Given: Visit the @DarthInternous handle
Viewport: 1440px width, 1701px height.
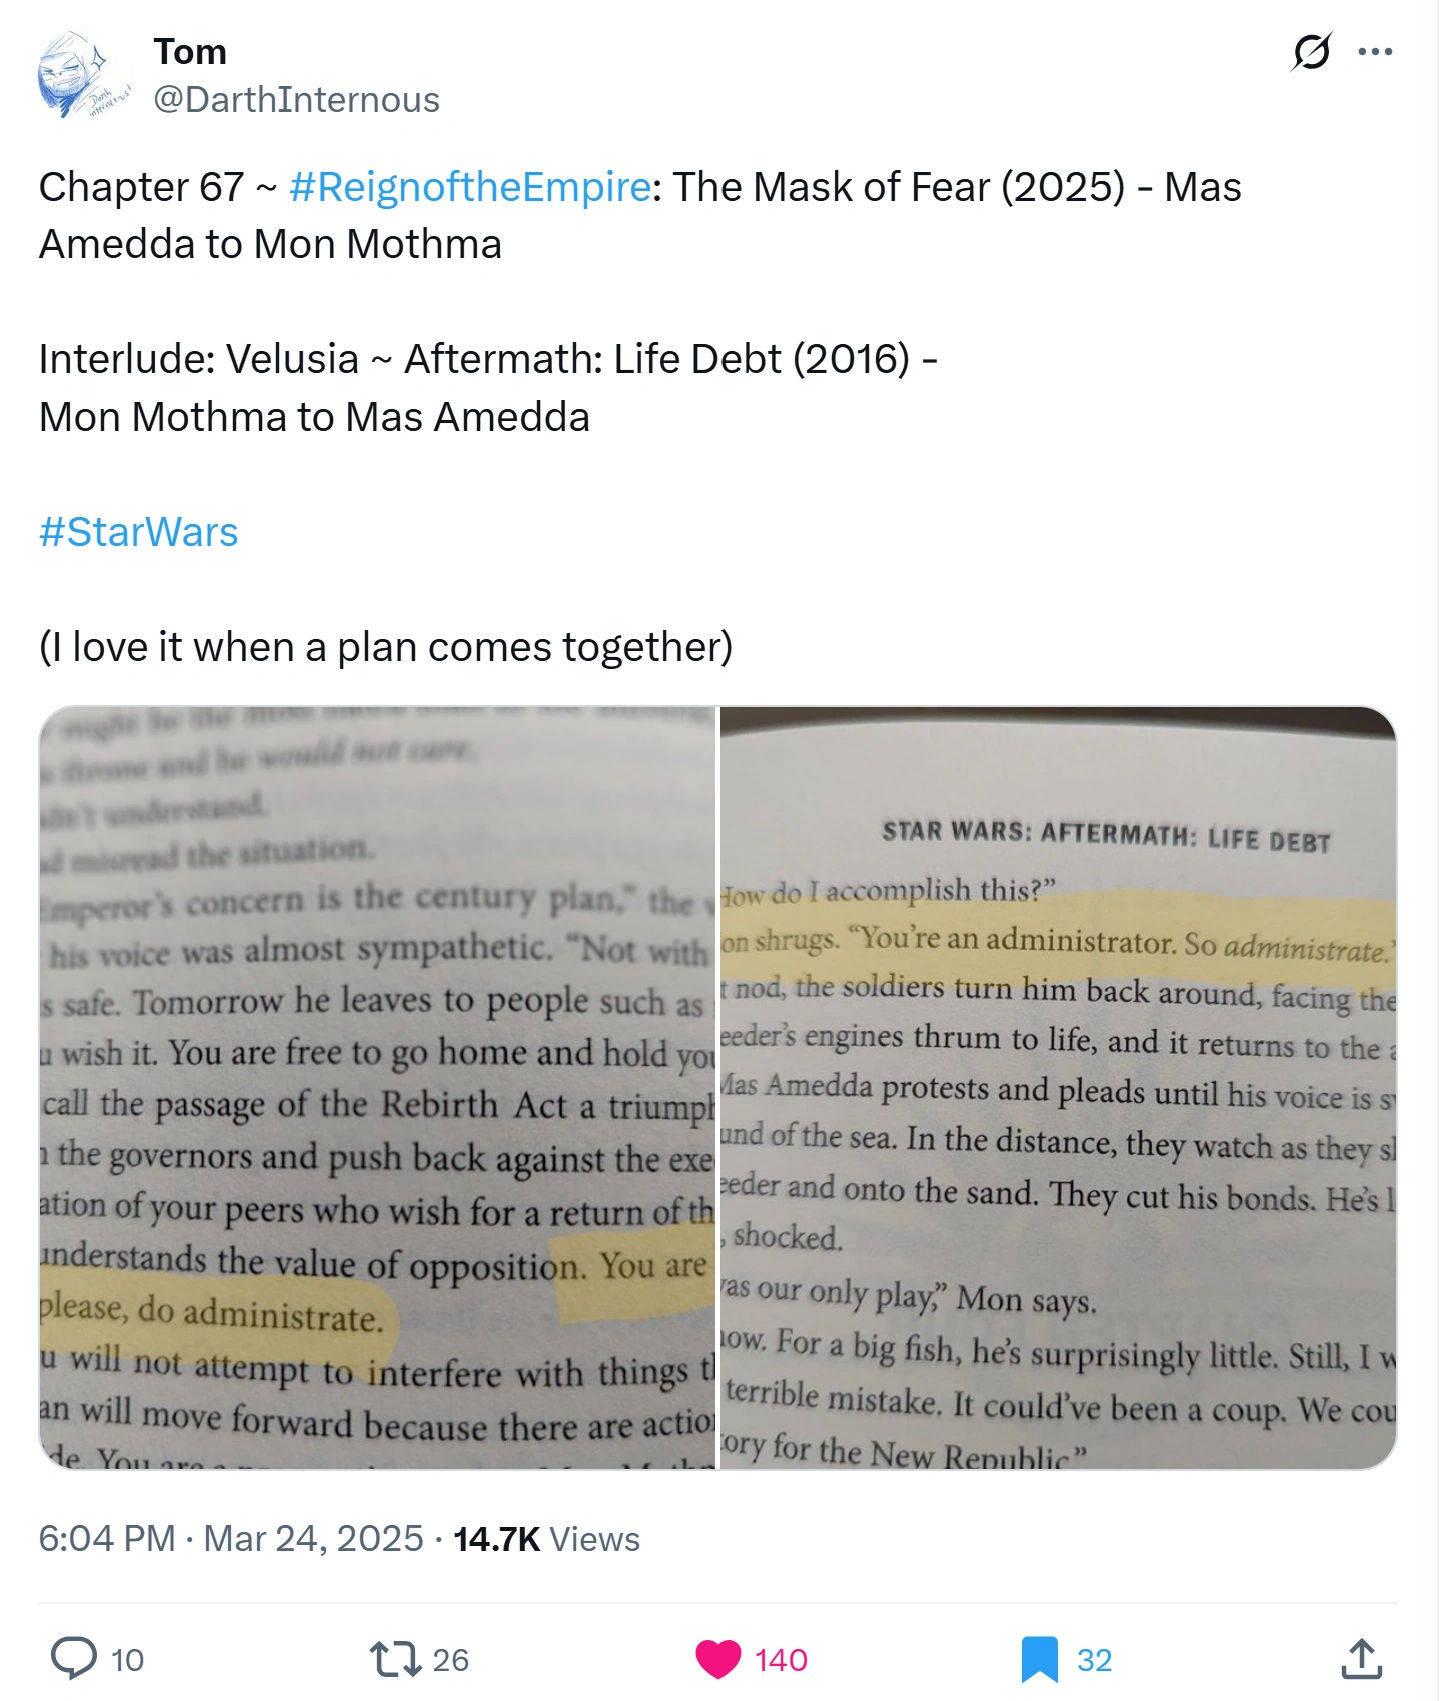Looking at the screenshot, I should point(296,100).
